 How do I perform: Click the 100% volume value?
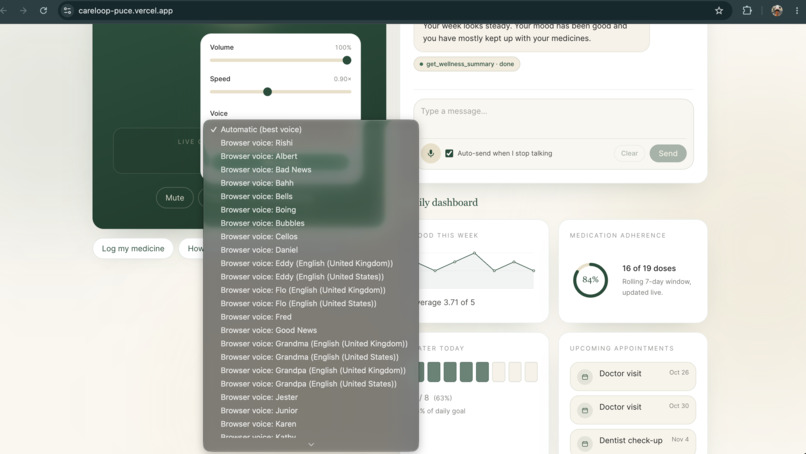click(343, 47)
